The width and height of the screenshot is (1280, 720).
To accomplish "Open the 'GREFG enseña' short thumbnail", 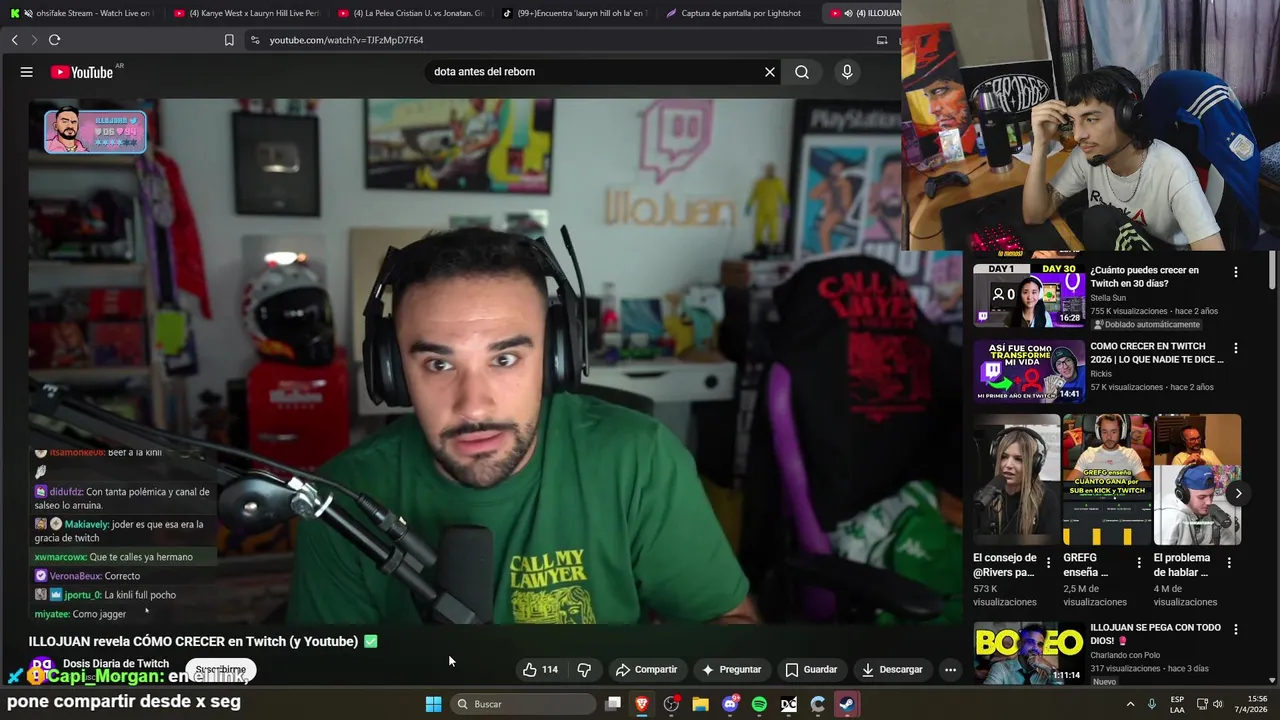I will point(1107,480).
